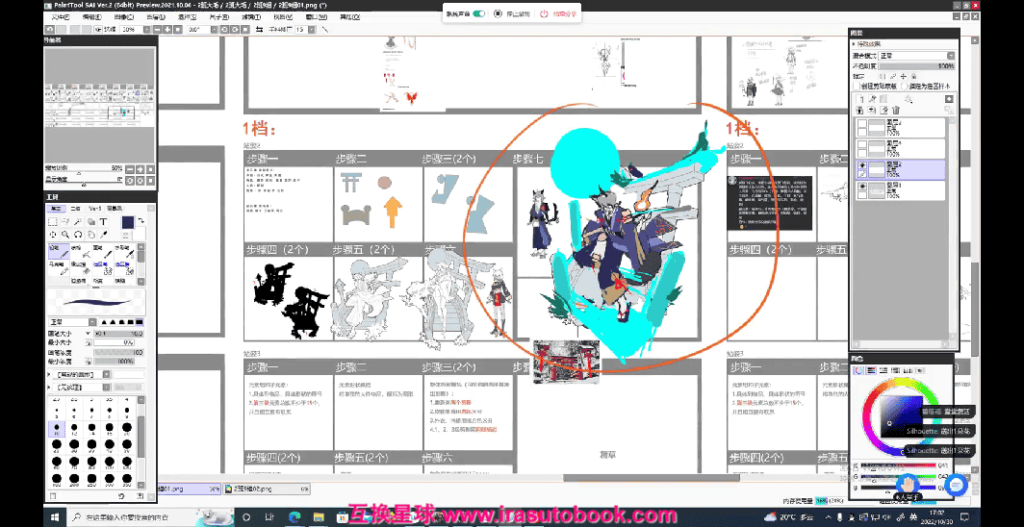Screen dimensions: 1024x527
Task: Click the foreground dark blue color swatch
Action: click(127, 221)
